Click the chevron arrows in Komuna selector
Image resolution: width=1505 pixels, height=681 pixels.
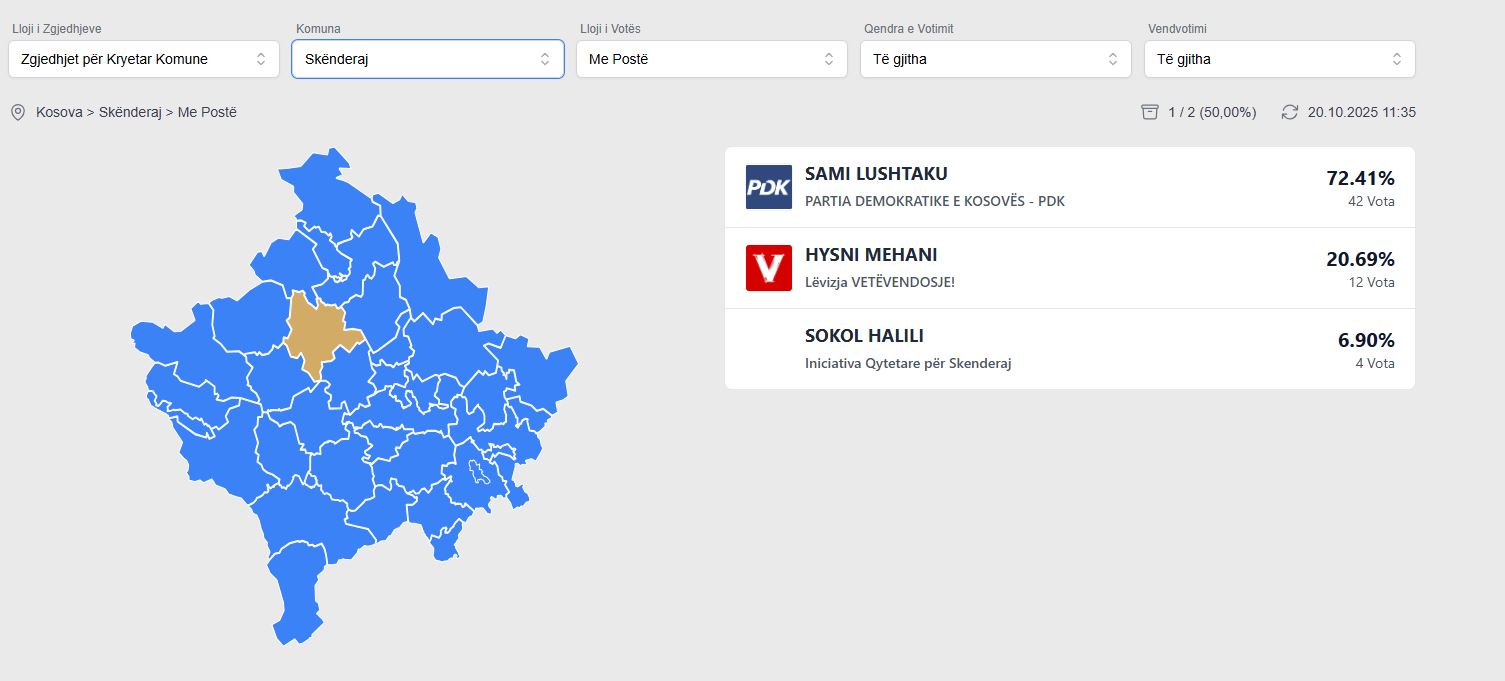[545, 59]
